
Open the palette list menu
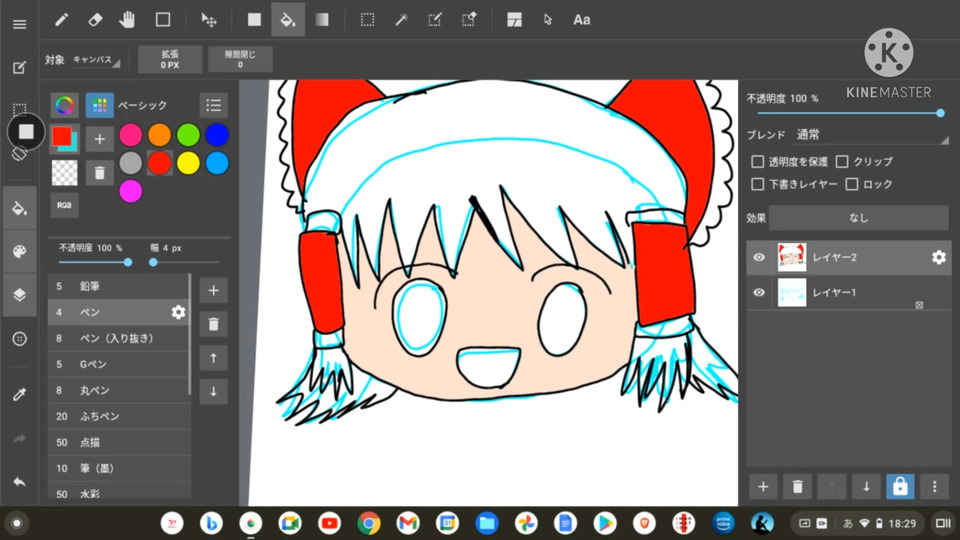pos(214,105)
